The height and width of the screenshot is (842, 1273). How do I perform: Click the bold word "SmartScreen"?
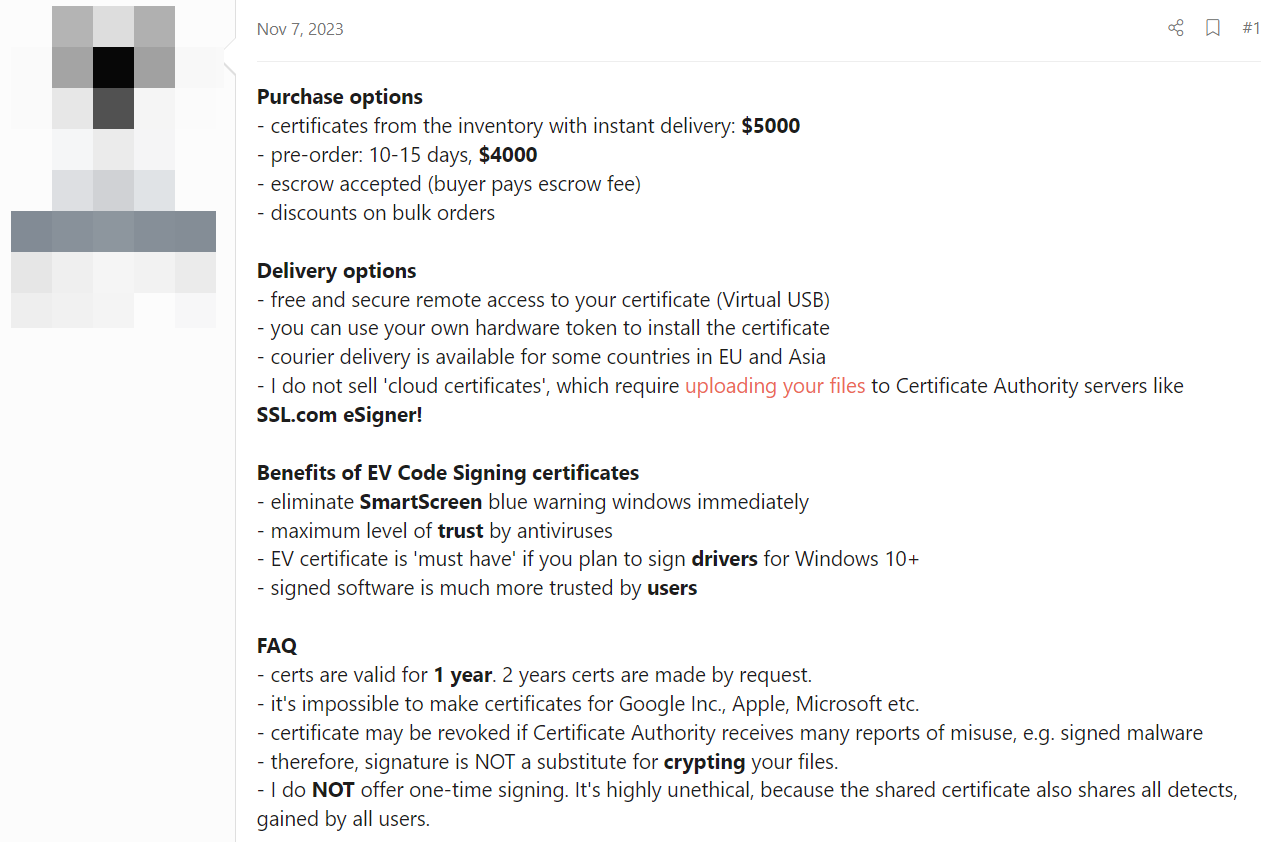pyautogui.click(x=421, y=502)
